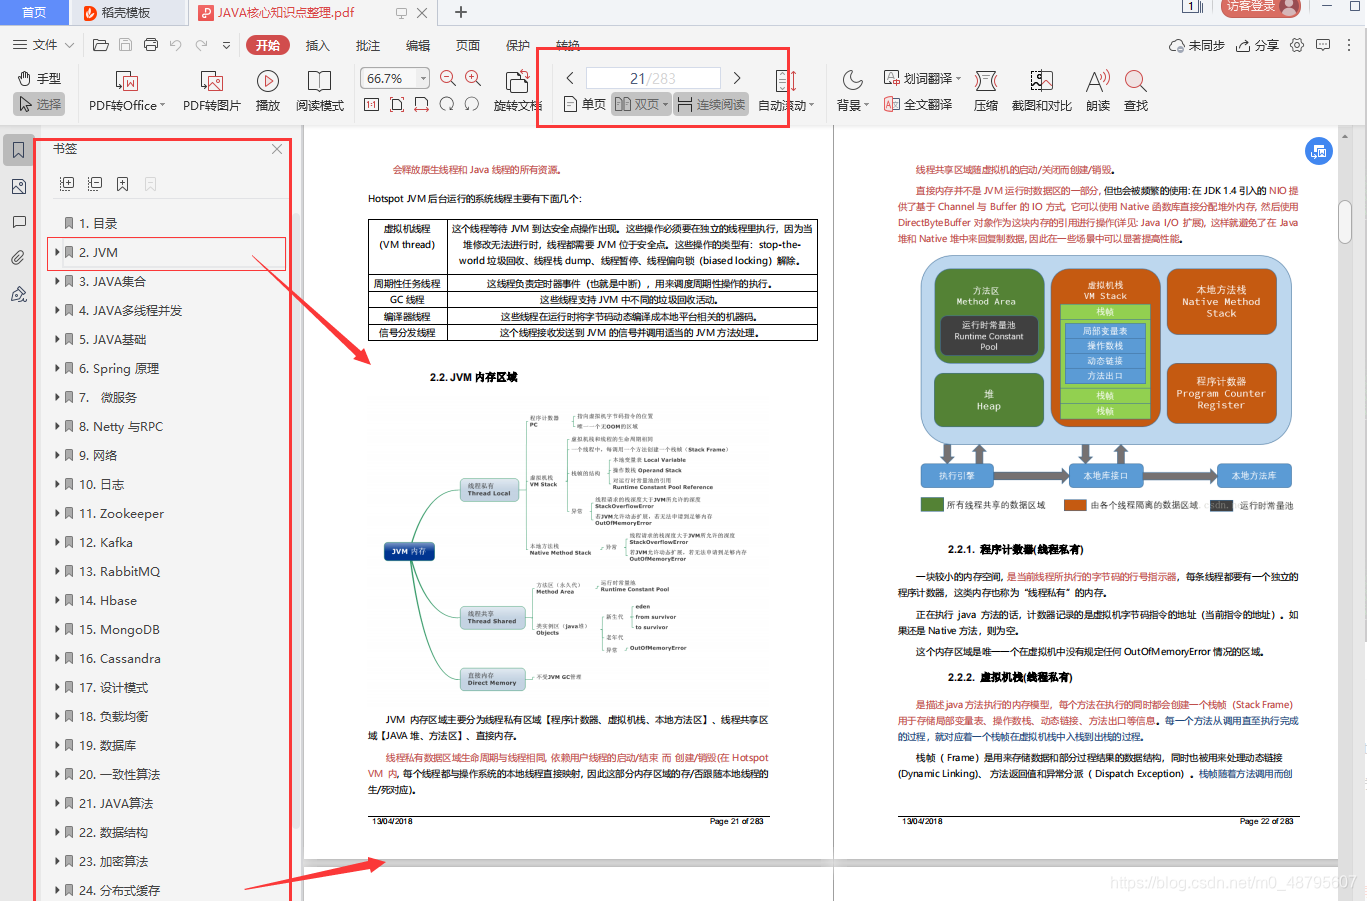Switch to 批注 ribbon tab
Image resolution: width=1367 pixels, height=901 pixels.
tap(368, 45)
